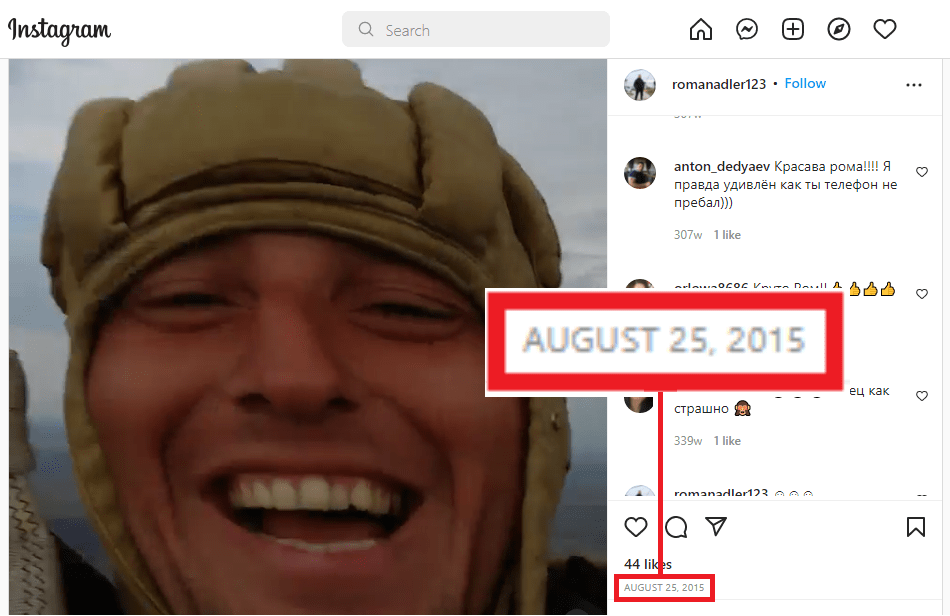Follow romanadler123
The height and width of the screenshot is (616, 950).
point(805,84)
